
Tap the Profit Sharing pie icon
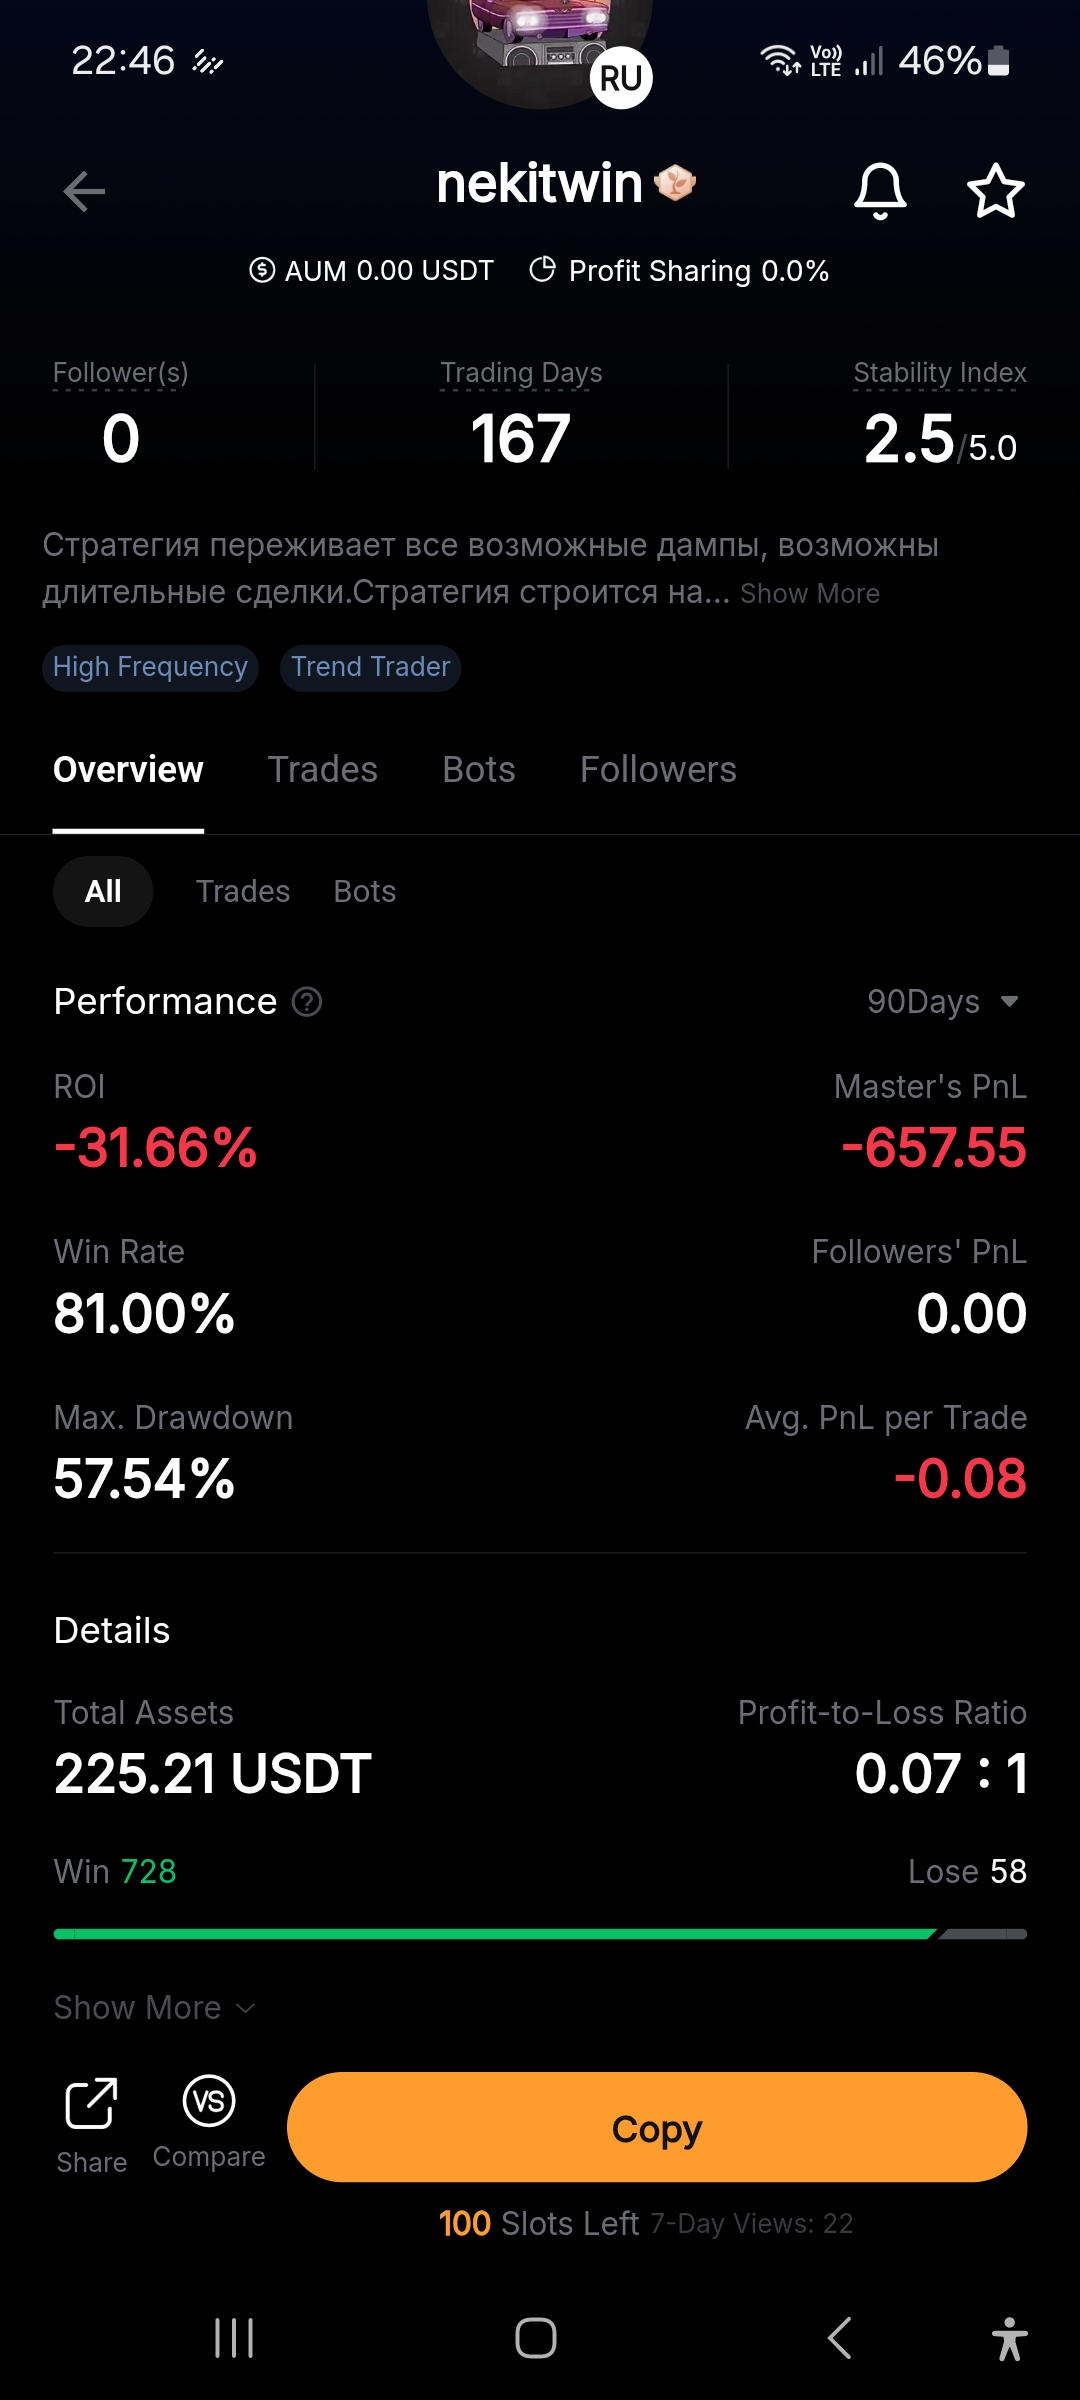point(542,270)
